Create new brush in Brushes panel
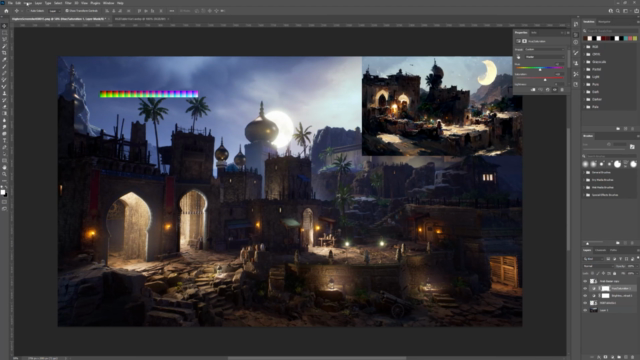This screenshot has width=640, height=360. (x=625, y=243)
